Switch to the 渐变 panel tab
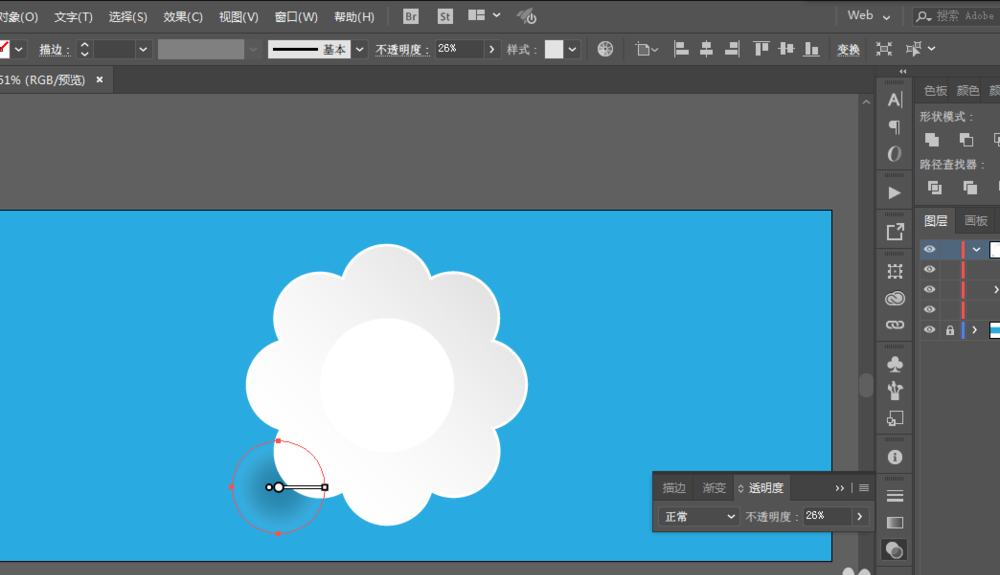The height and width of the screenshot is (575, 1000). coord(714,488)
